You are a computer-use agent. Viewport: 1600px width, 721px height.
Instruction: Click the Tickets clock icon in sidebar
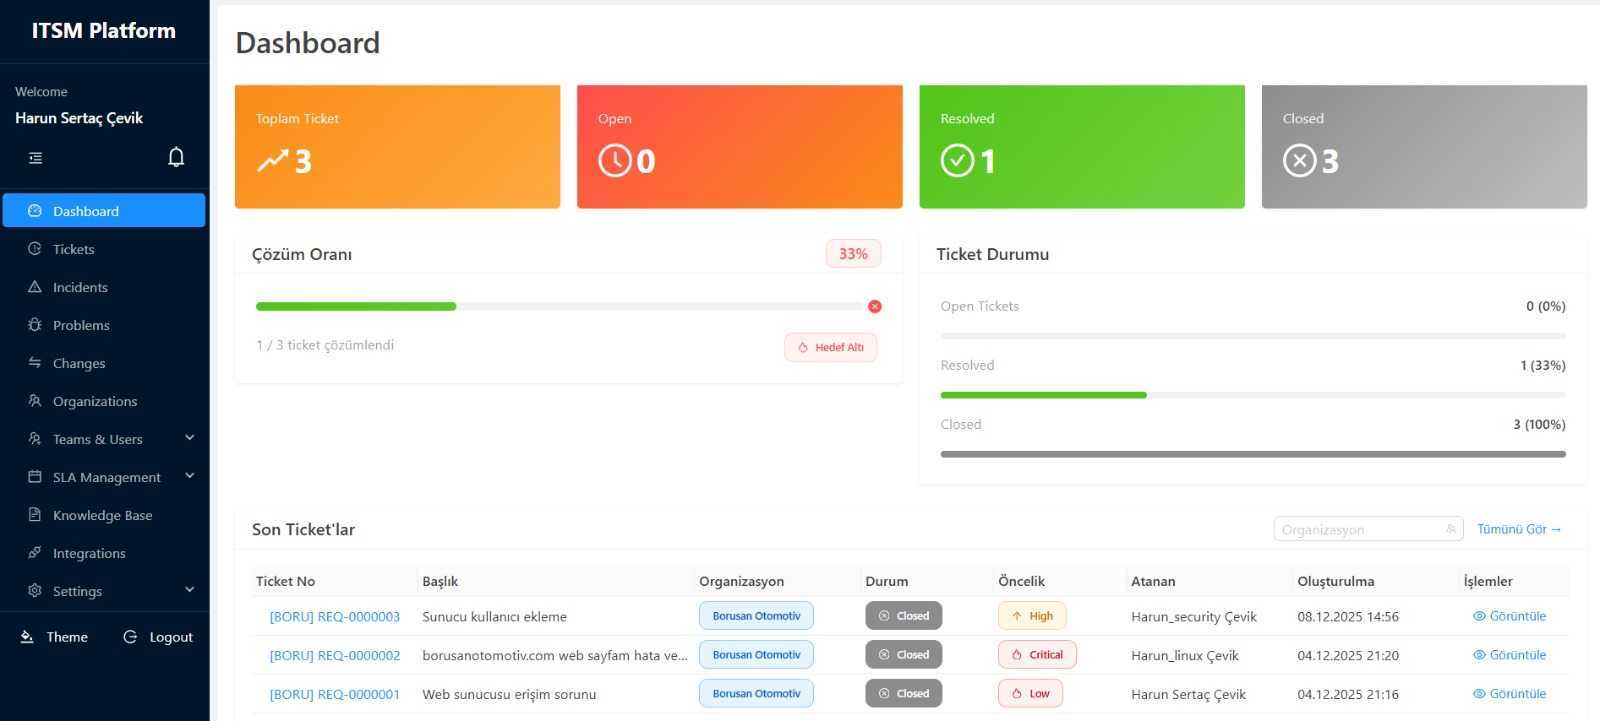35,249
